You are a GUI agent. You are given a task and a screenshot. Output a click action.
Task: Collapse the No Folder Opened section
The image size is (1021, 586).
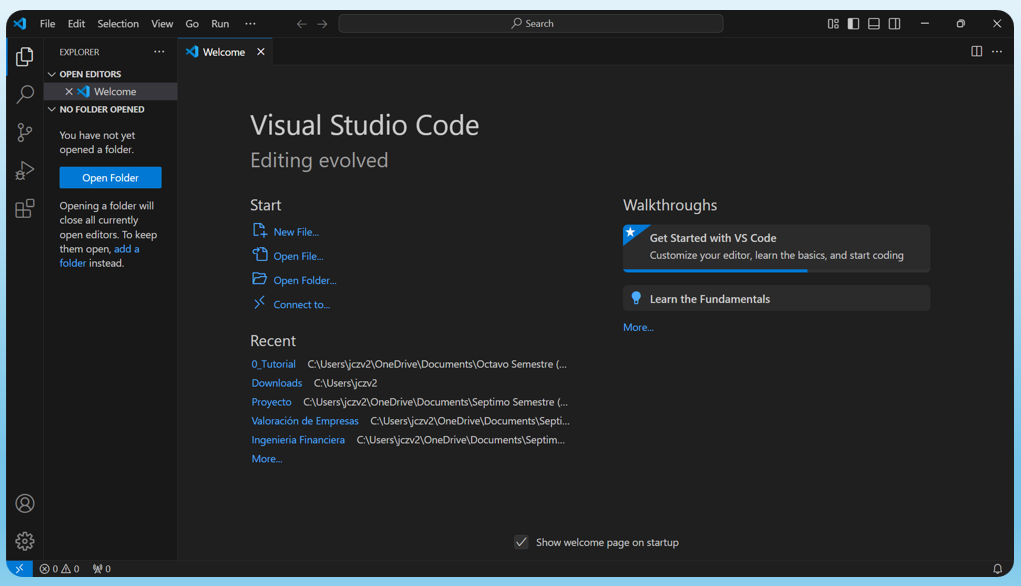51,109
